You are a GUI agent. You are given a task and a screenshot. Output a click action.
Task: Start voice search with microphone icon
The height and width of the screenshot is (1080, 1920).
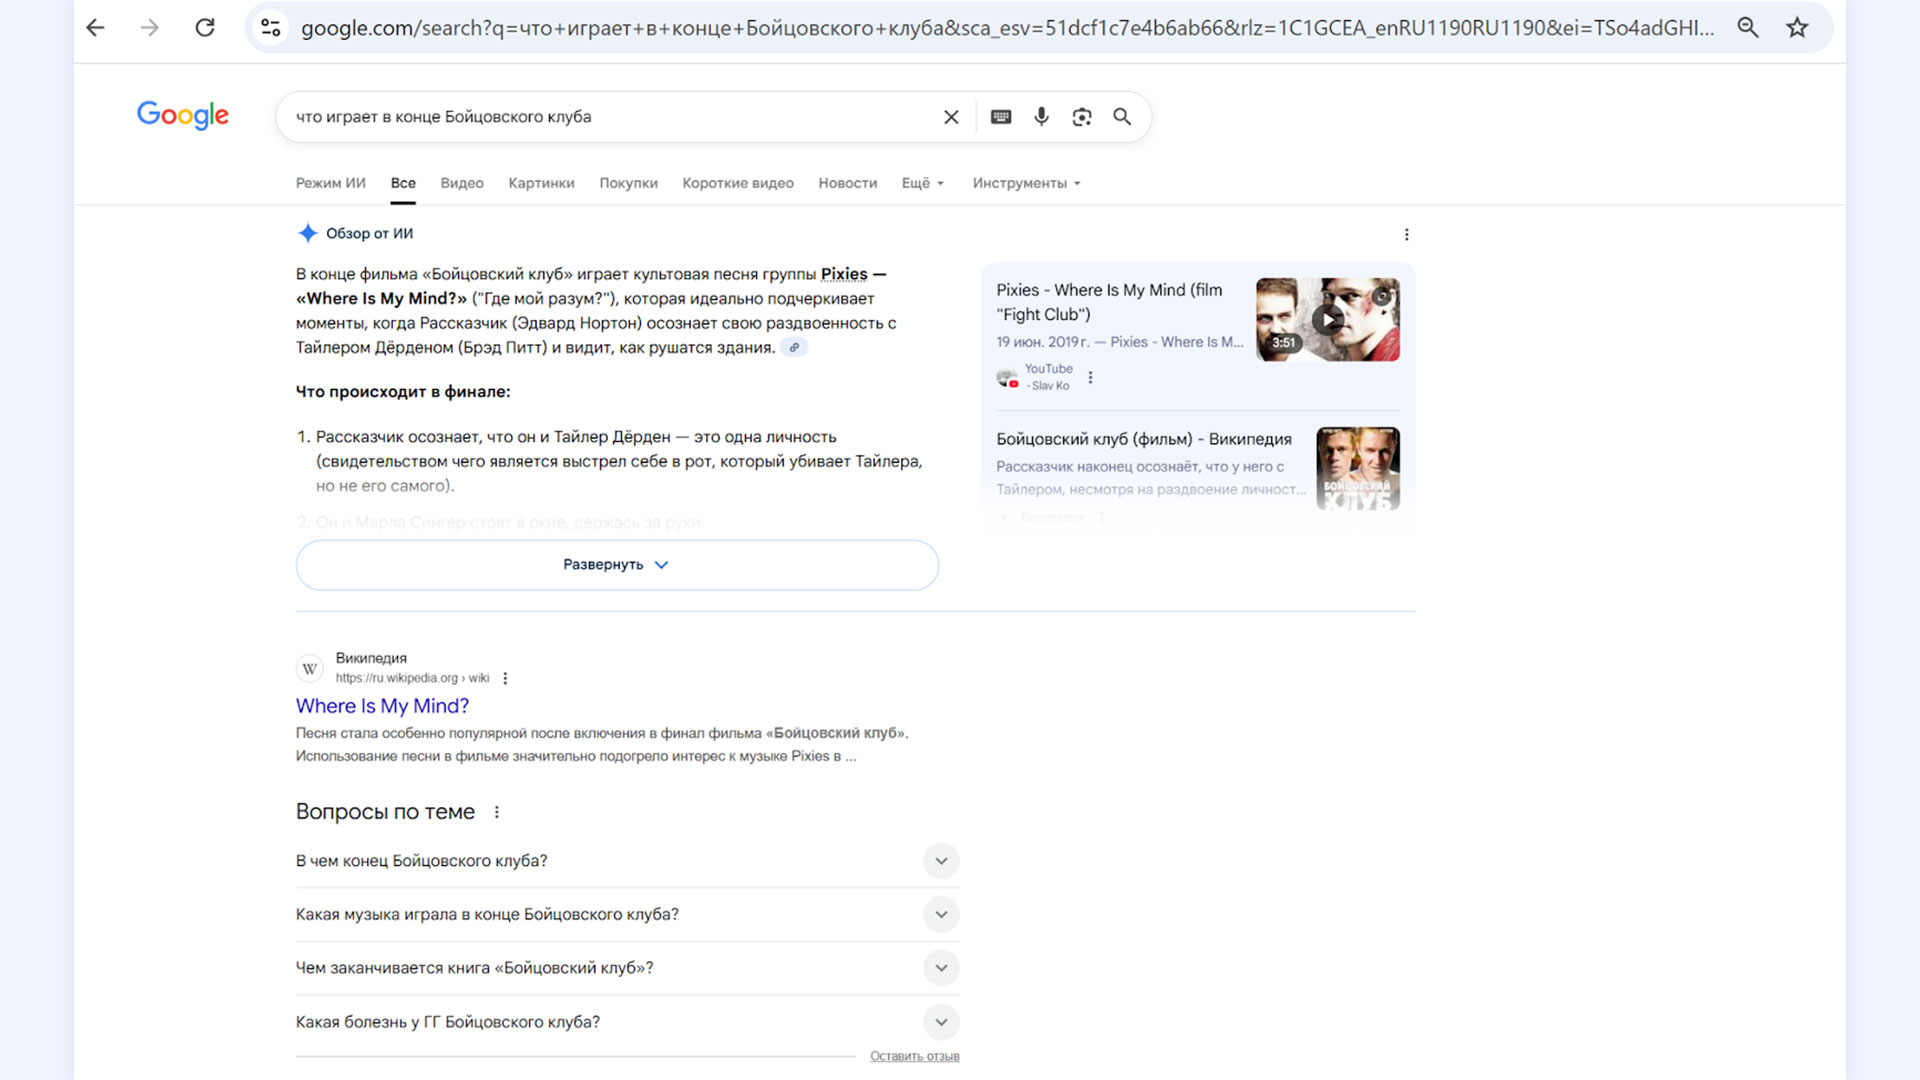(x=1041, y=117)
